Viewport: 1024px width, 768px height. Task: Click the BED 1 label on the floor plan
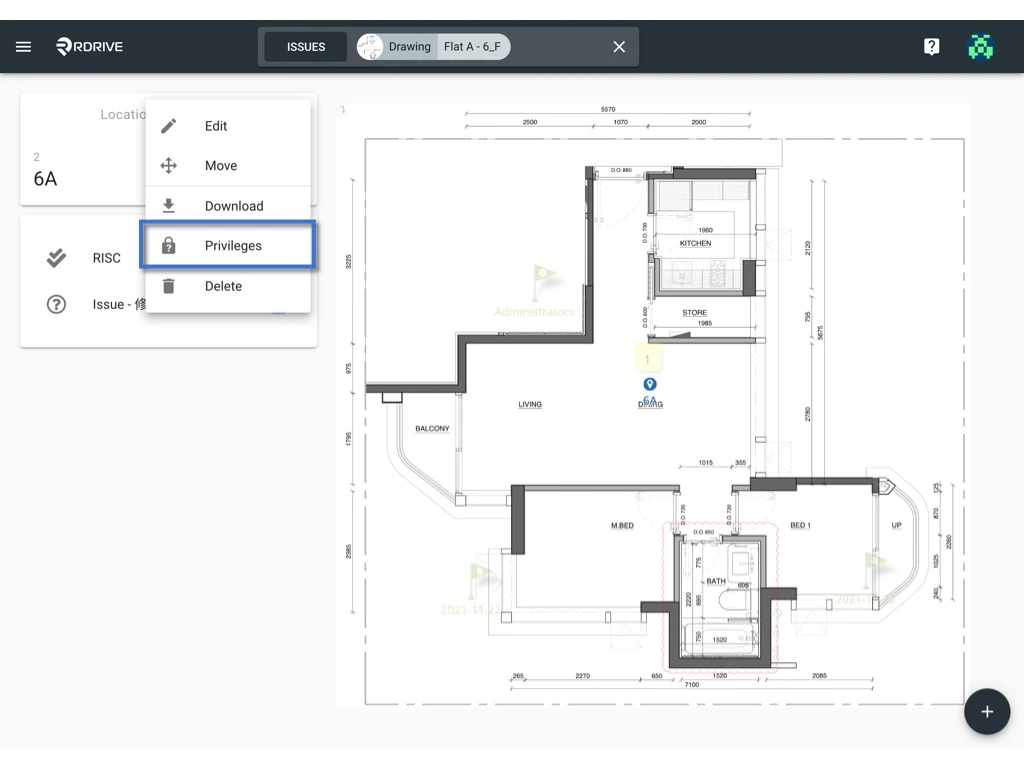point(800,525)
